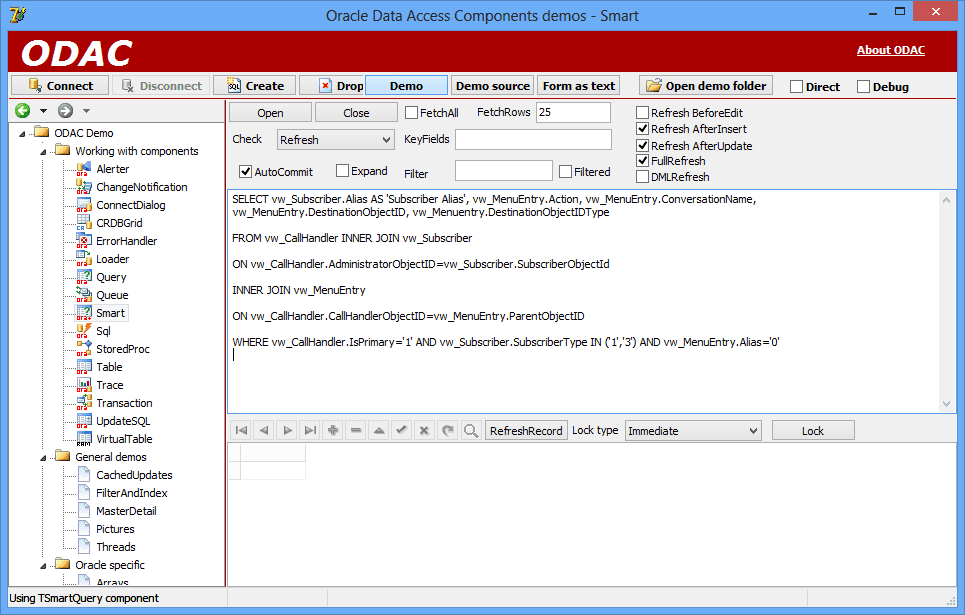
Task: Click Open demo folder button
Action: 706,86
